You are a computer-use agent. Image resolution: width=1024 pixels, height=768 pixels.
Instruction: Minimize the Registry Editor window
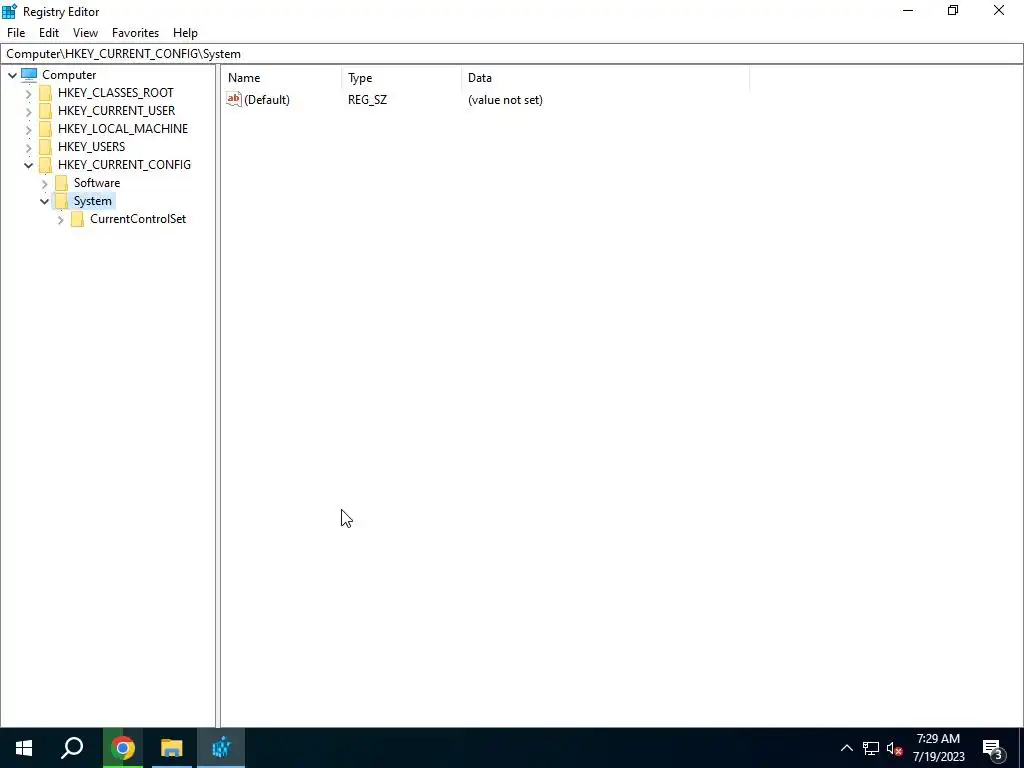click(x=908, y=10)
